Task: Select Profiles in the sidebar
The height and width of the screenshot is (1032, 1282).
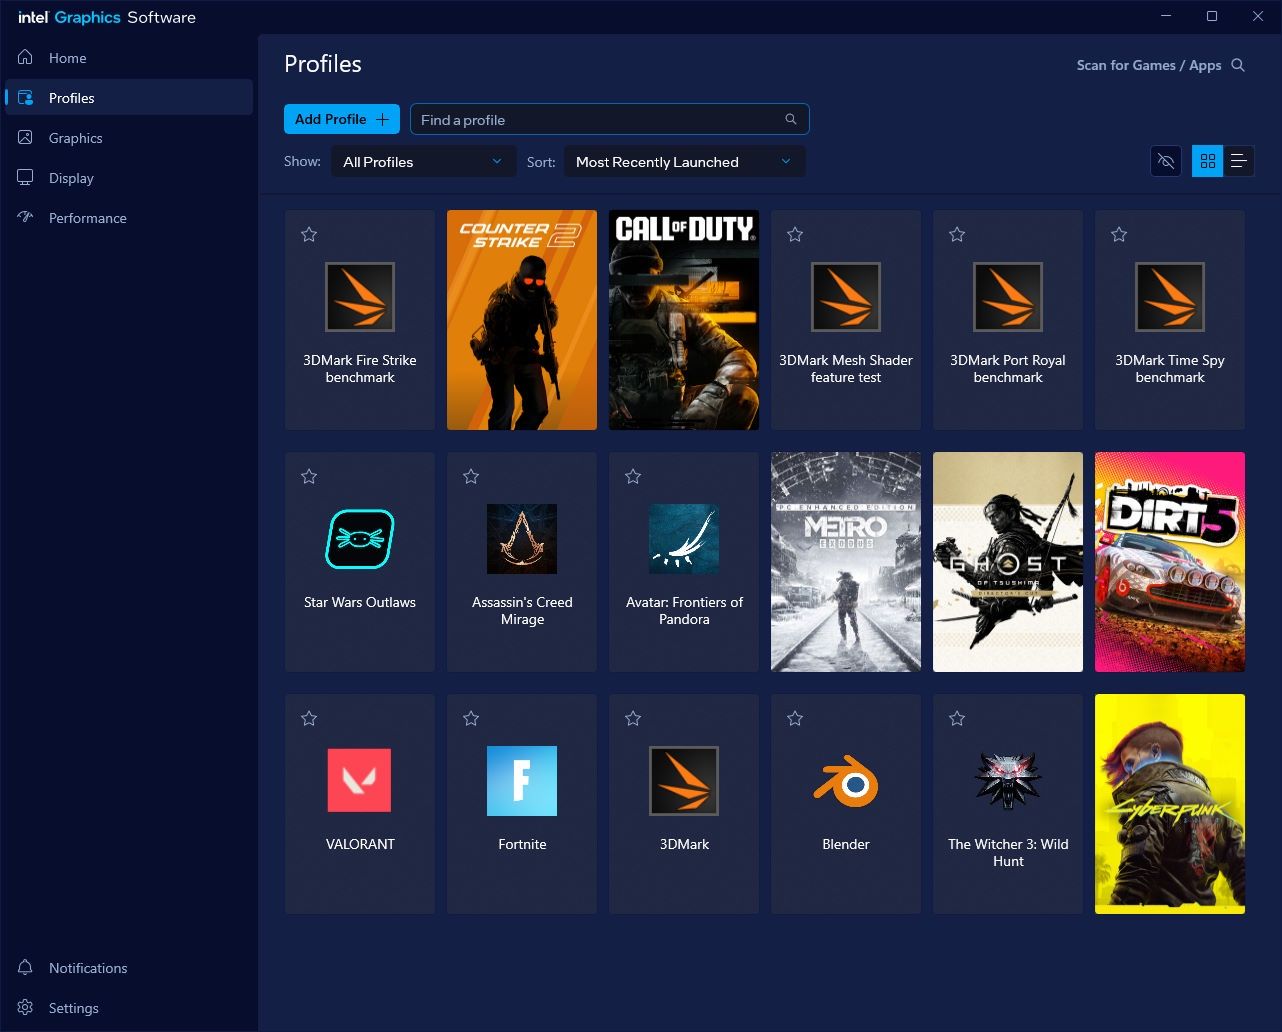Action: tap(129, 98)
